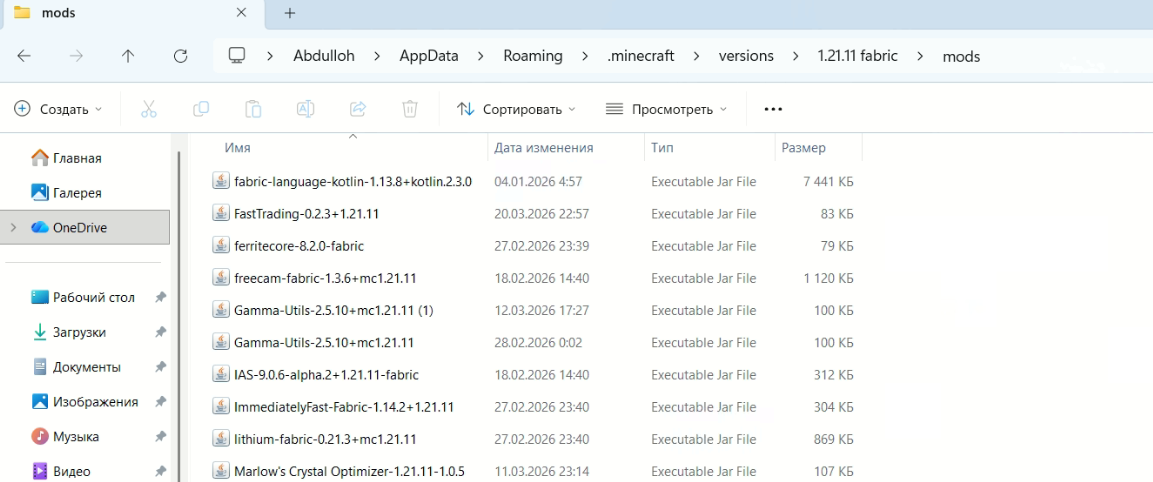Click the Copy icon in toolbar
Viewport: 1153px width, 482px height.
pyautogui.click(x=201, y=109)
